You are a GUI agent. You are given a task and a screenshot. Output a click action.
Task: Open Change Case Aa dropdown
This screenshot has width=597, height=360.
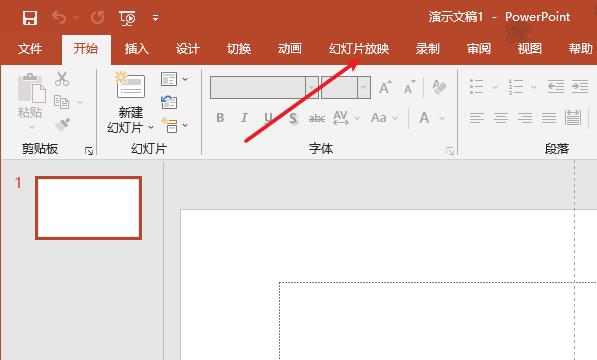click(x=385, y=118)
